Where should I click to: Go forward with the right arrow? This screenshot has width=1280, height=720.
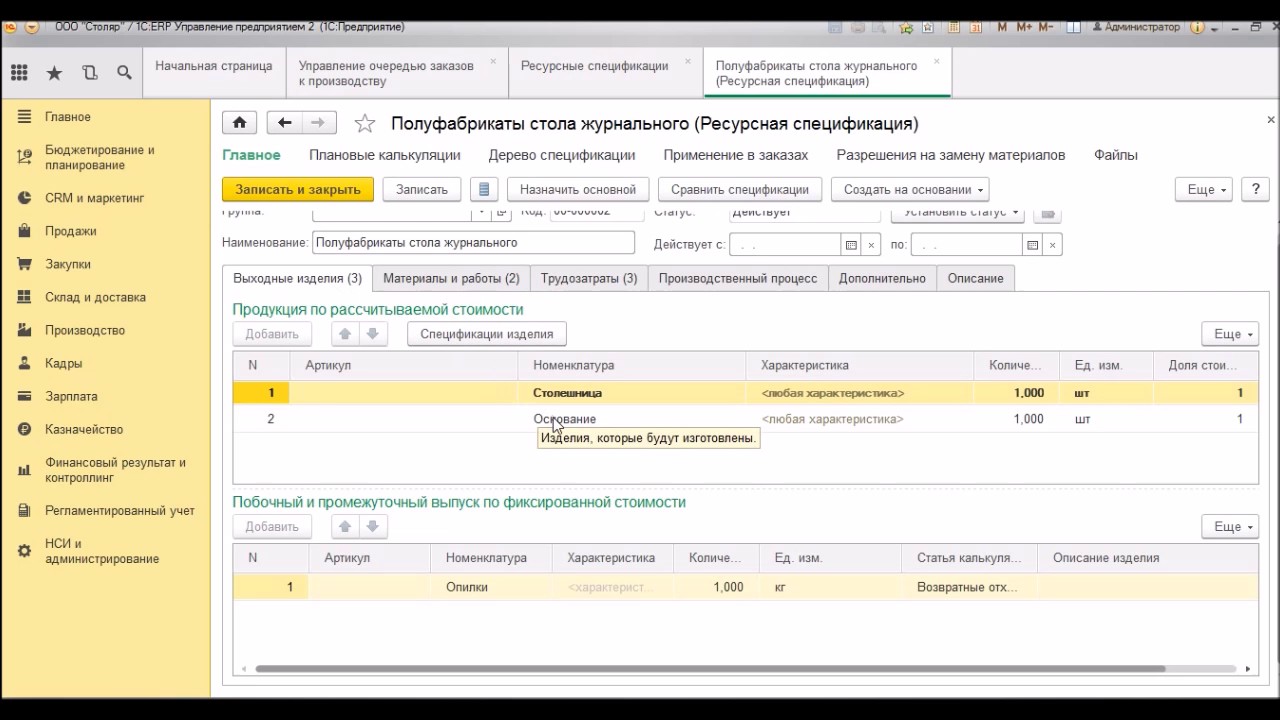coord(319,123)
